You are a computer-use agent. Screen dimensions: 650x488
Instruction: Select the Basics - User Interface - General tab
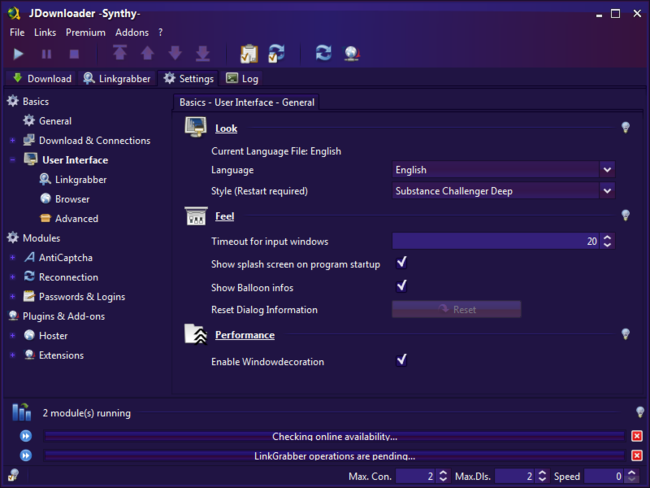coord(247,102)
